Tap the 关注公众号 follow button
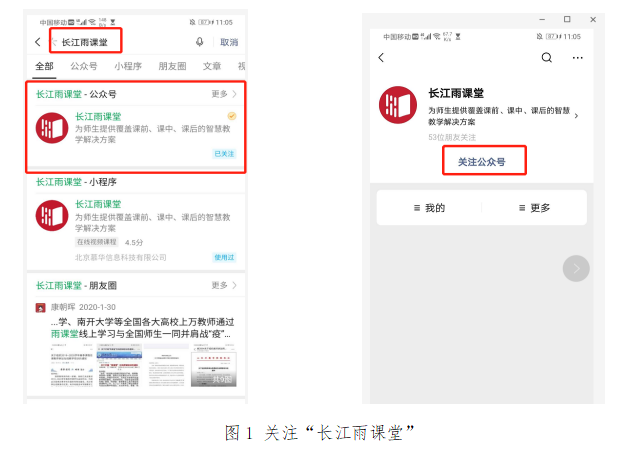The height and width of the screenshot is (451, 636). (x=484, y=161)
